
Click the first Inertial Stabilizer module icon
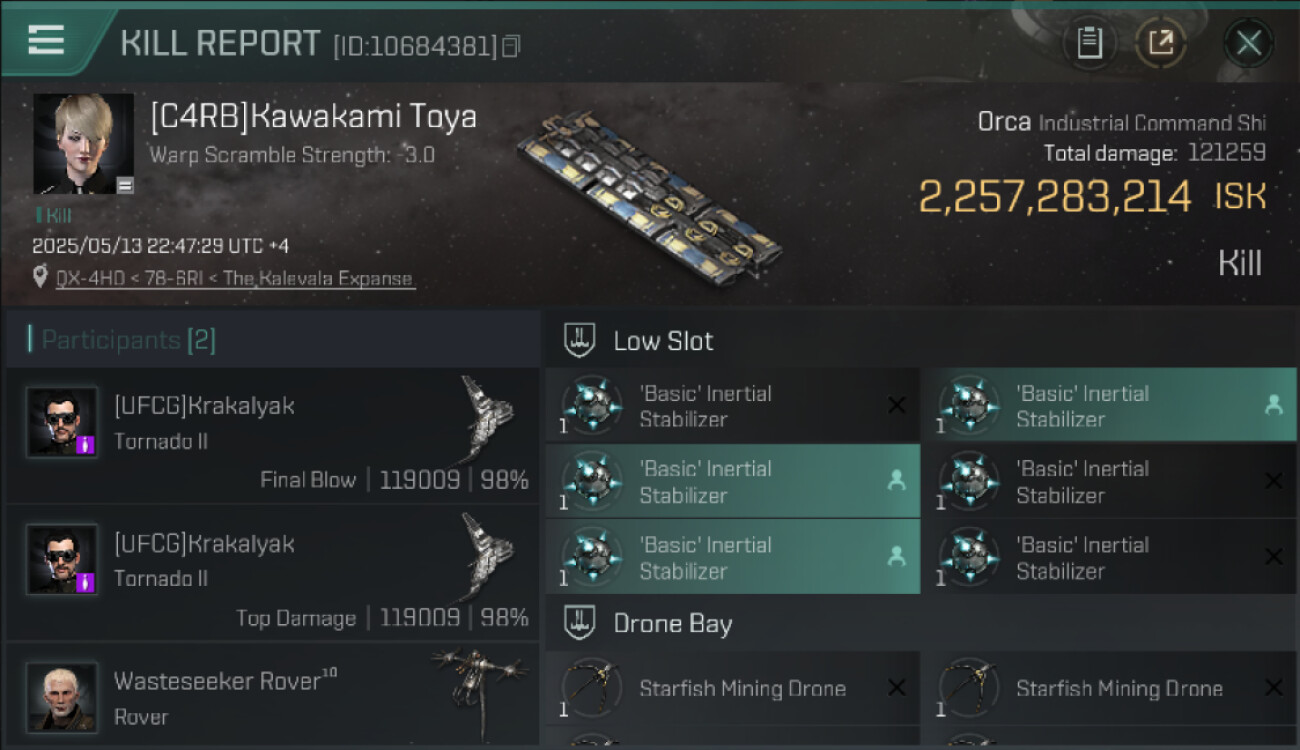(592, 405)
